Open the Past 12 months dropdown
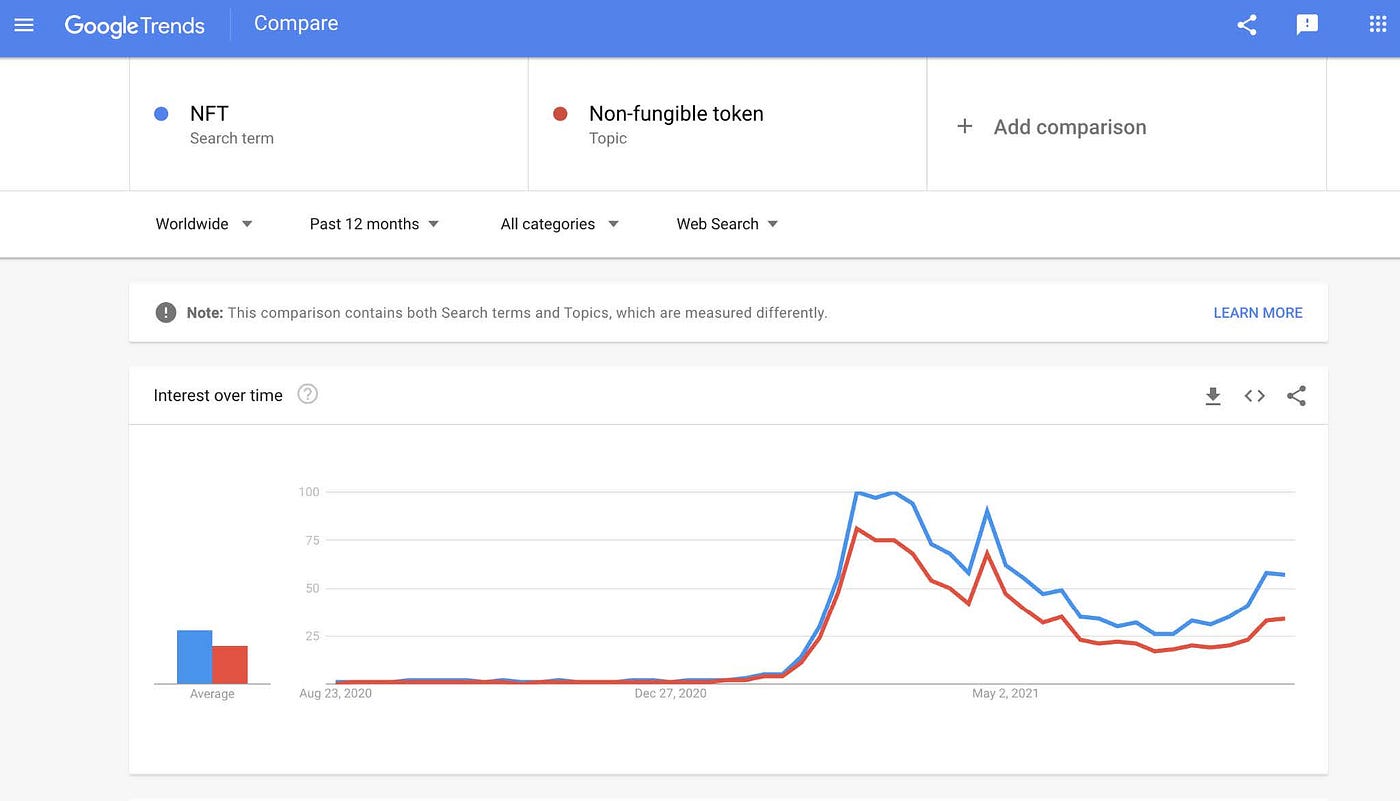 click(374, 224)
